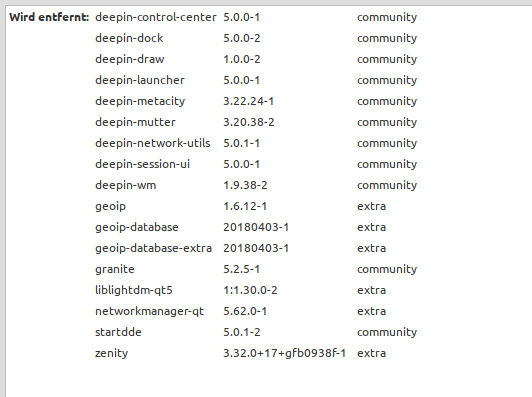Click the 'extra' repository of geoip-database-extra
Viewport: 532px width, 397px height.
coord(372,248)
